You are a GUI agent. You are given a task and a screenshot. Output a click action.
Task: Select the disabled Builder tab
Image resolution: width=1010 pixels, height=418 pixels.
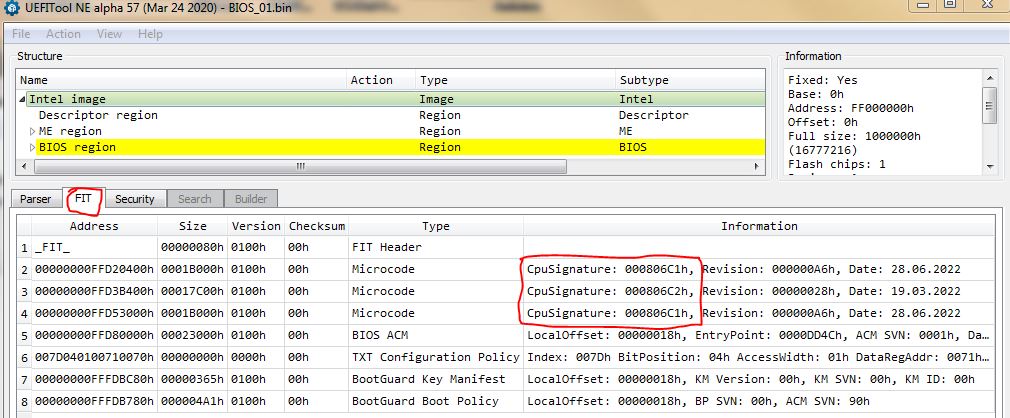coord(251,199)
